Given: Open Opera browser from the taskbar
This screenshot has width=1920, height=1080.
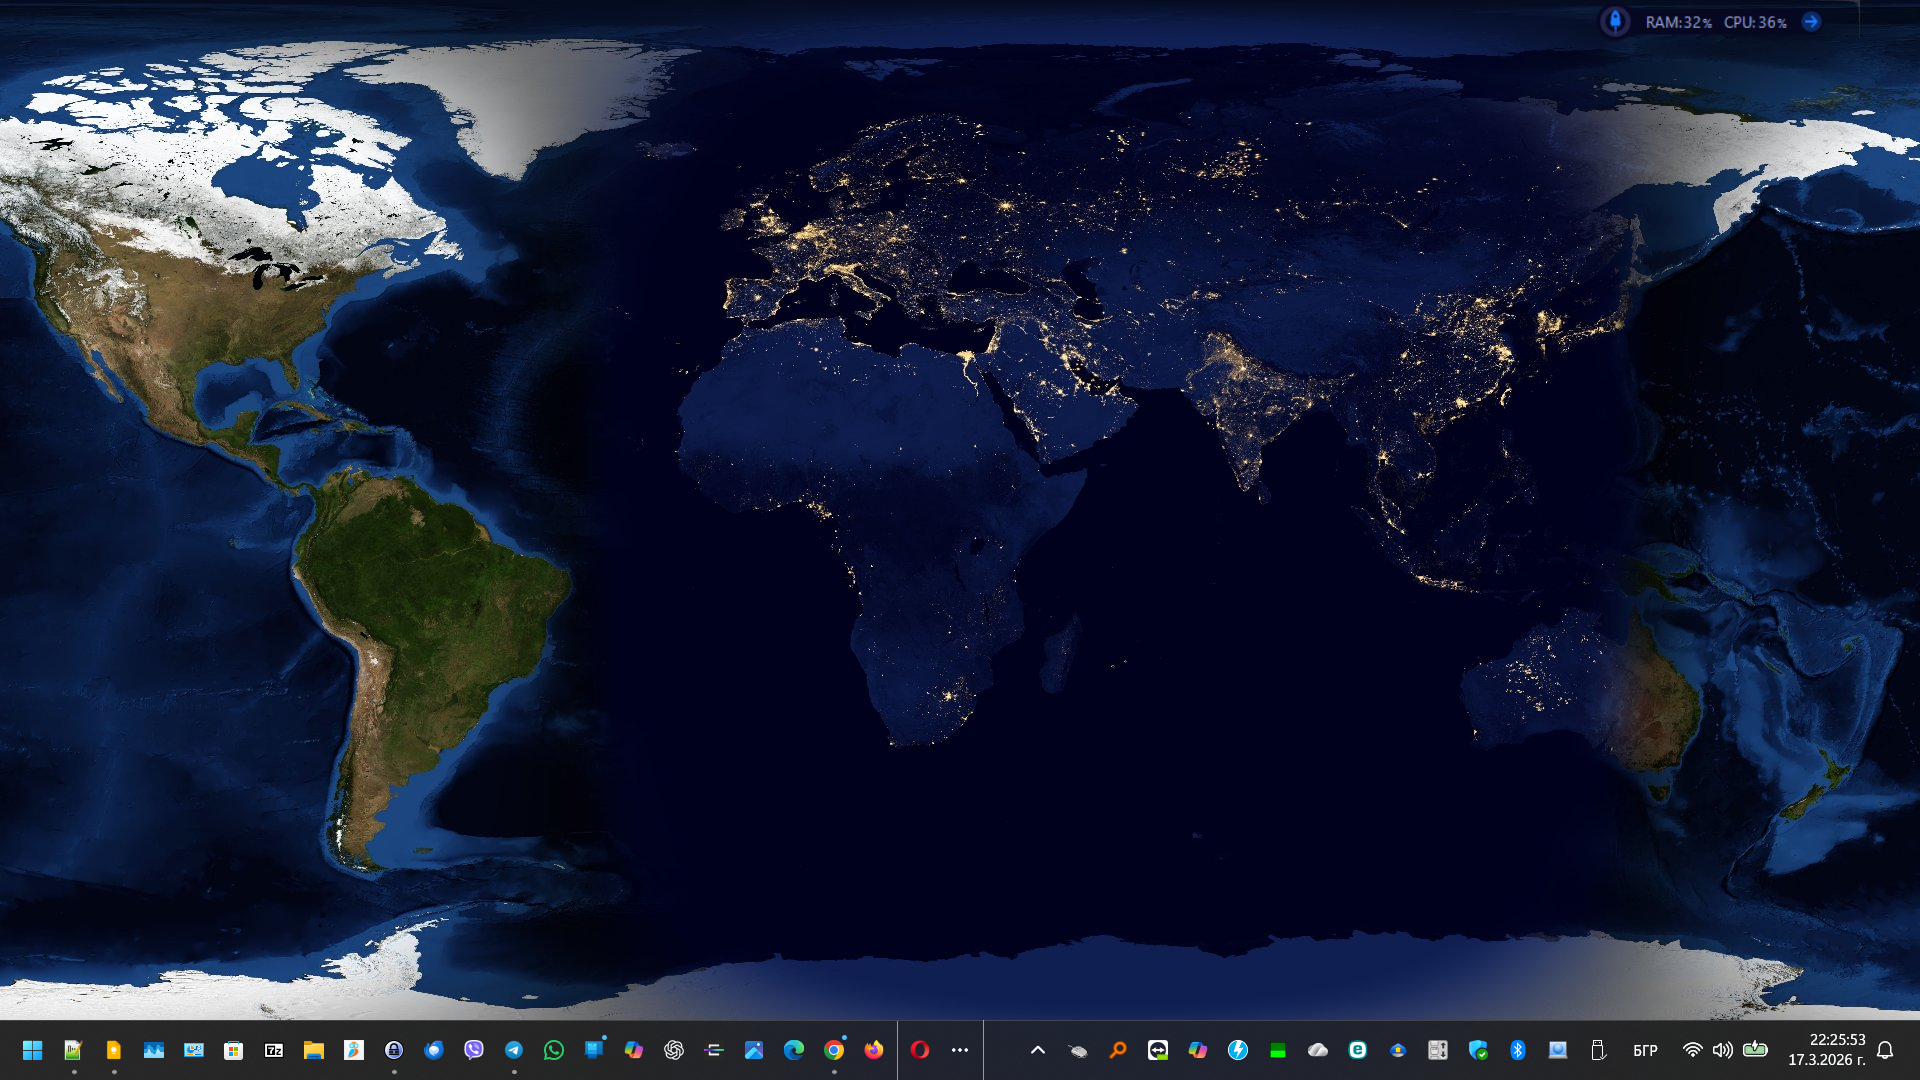Looking at the screenshot, I should (920, 1050).
